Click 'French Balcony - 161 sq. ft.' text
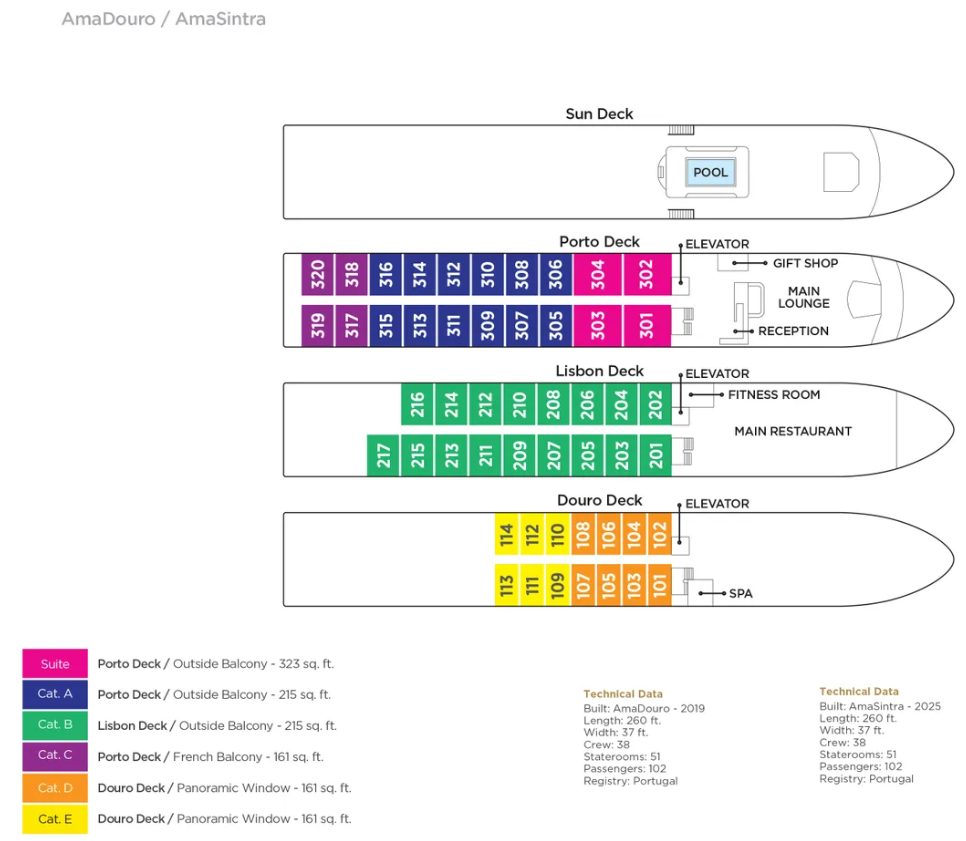The image size is (966, 841). point(248,757)
